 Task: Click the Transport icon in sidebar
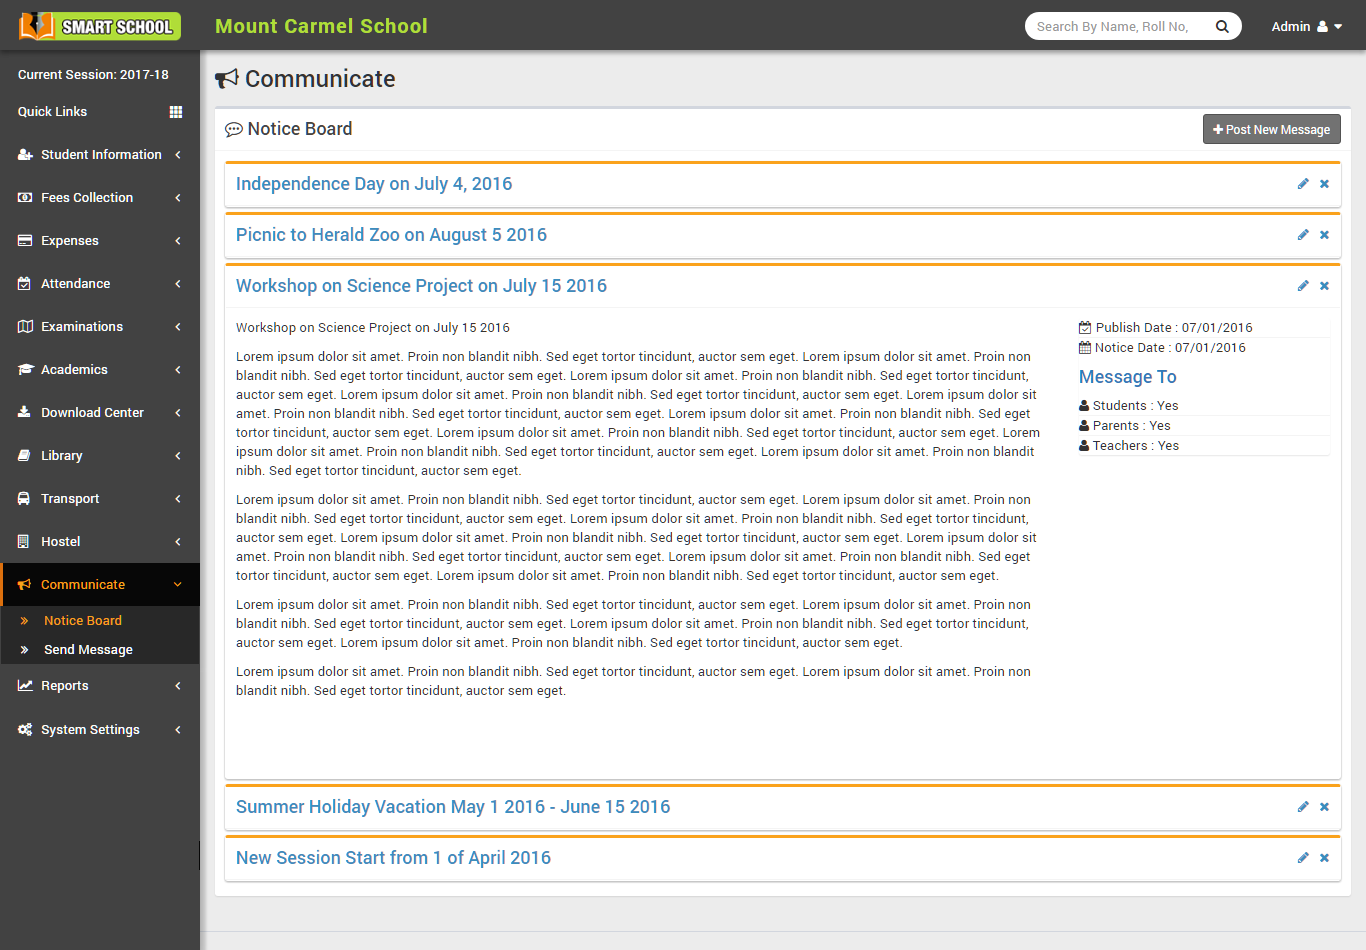tap(22, 498)
